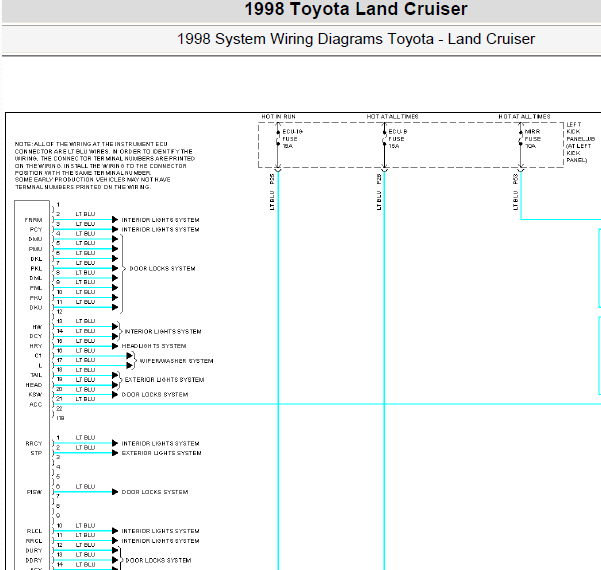
Task: Click the PCY terminal label
Action: coord(36,230)
